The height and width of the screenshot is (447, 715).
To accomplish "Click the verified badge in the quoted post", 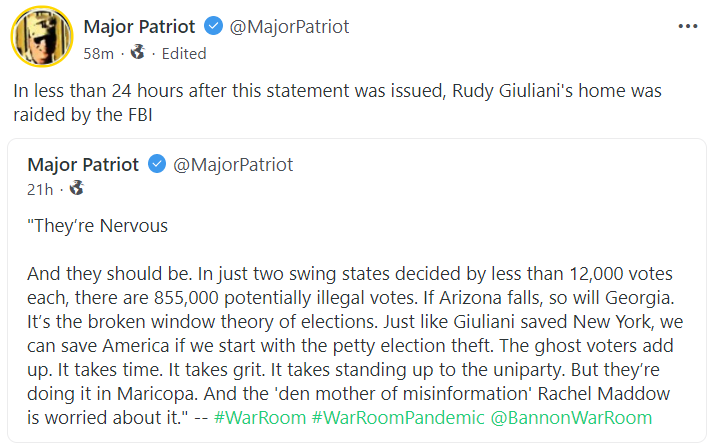I will 157,164.
